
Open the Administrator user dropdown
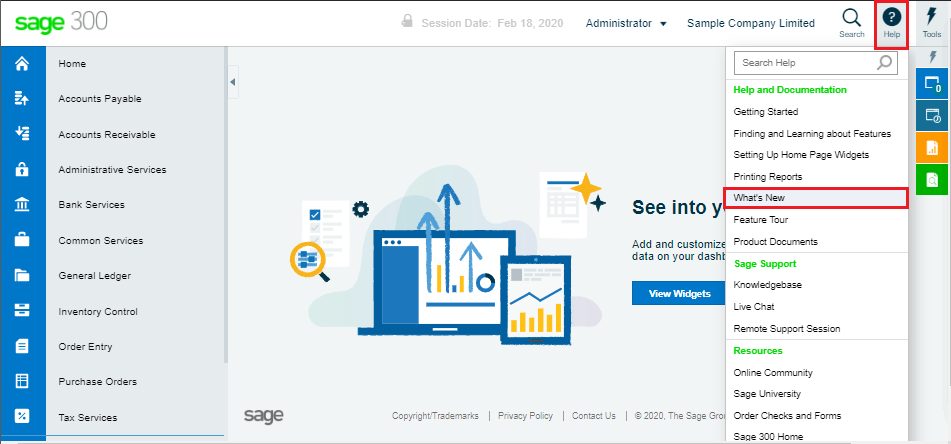click(x=627, y=23)
